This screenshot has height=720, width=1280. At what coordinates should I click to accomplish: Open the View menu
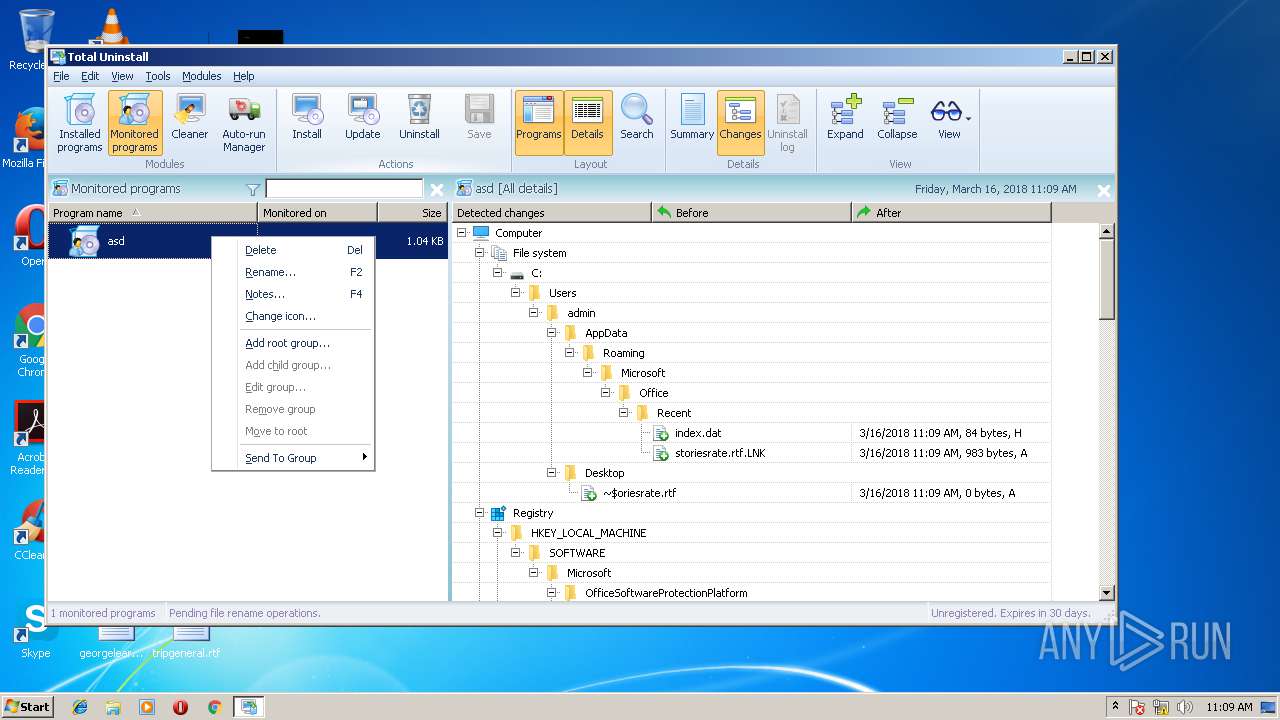click(122, 76)
